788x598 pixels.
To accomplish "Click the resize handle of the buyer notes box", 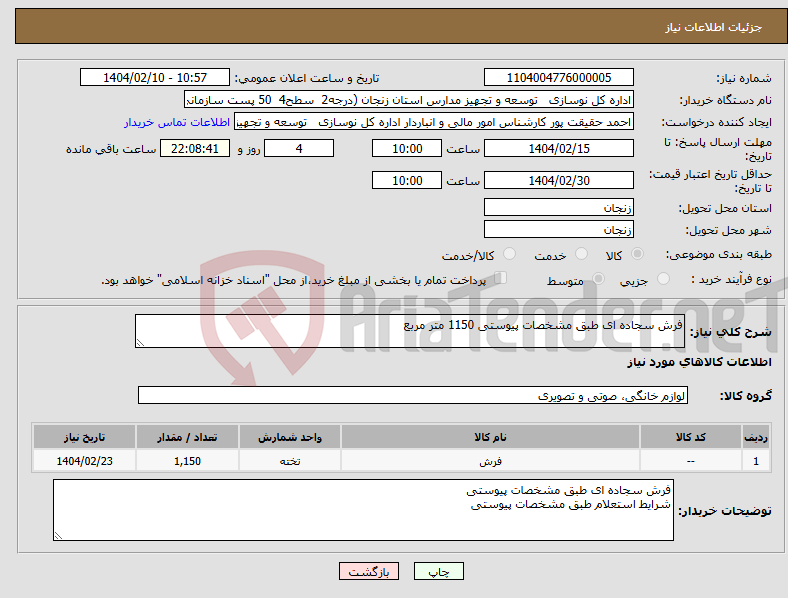I will (58, 536).
